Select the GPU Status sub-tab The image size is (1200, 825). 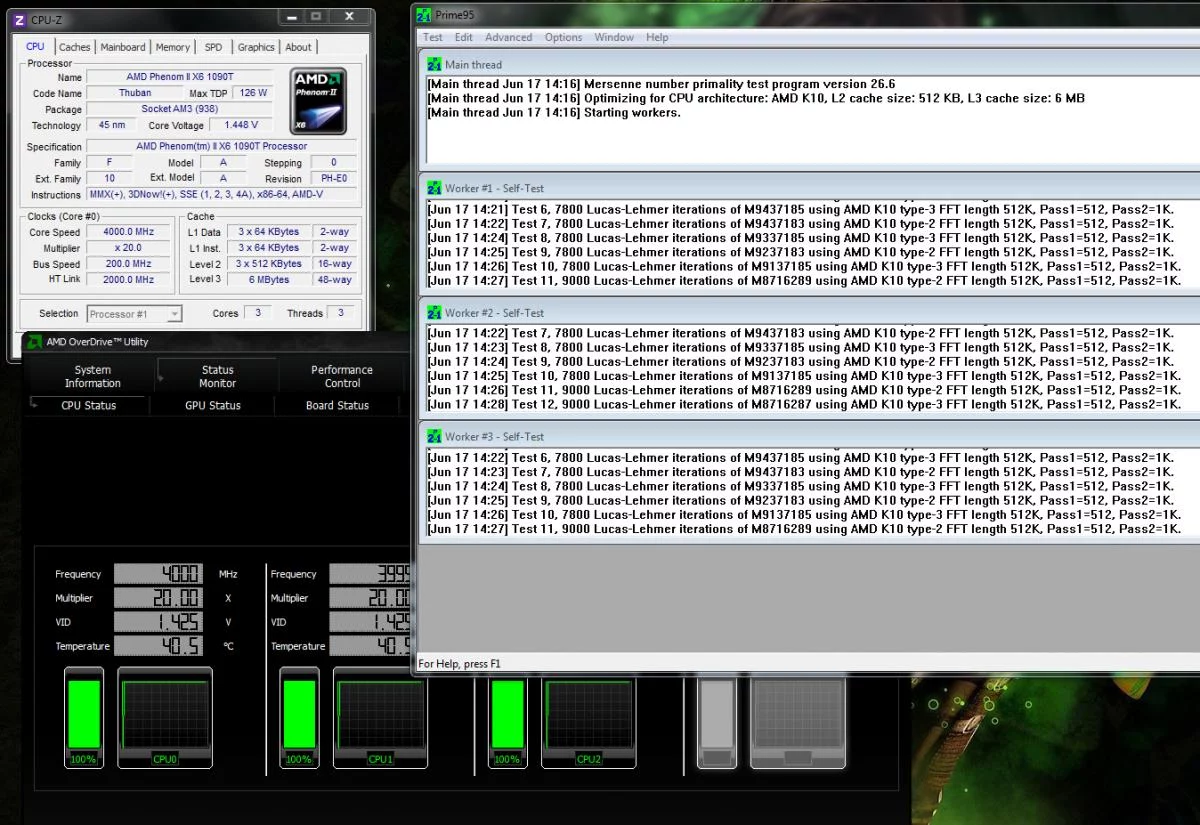point(213,406)
